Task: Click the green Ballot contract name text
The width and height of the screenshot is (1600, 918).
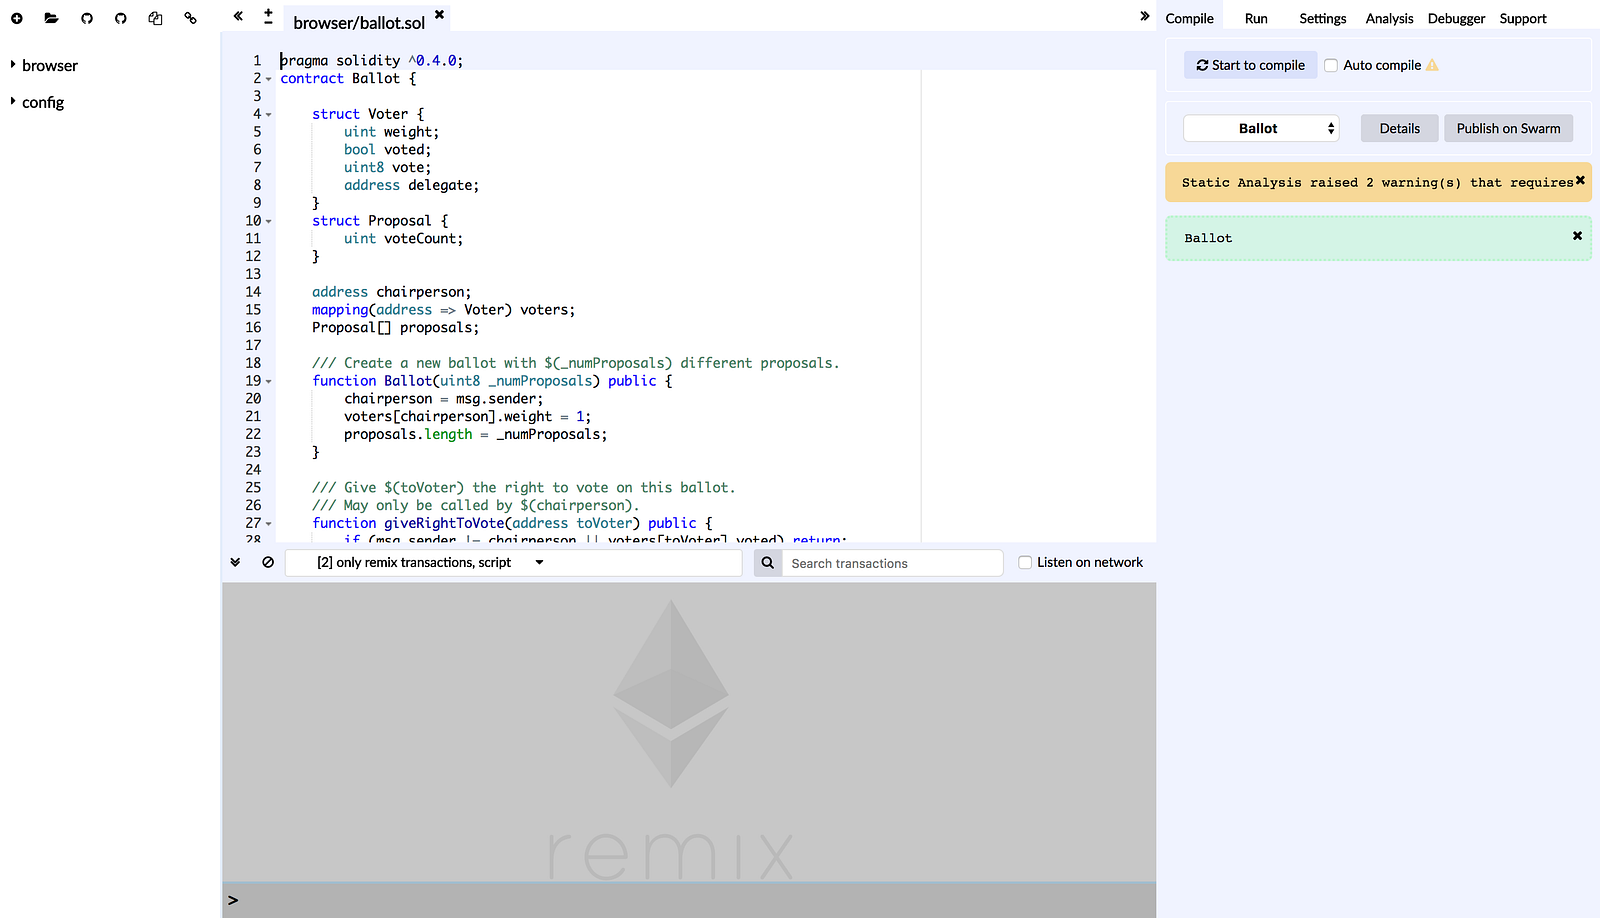Action: coord(1208,238)
